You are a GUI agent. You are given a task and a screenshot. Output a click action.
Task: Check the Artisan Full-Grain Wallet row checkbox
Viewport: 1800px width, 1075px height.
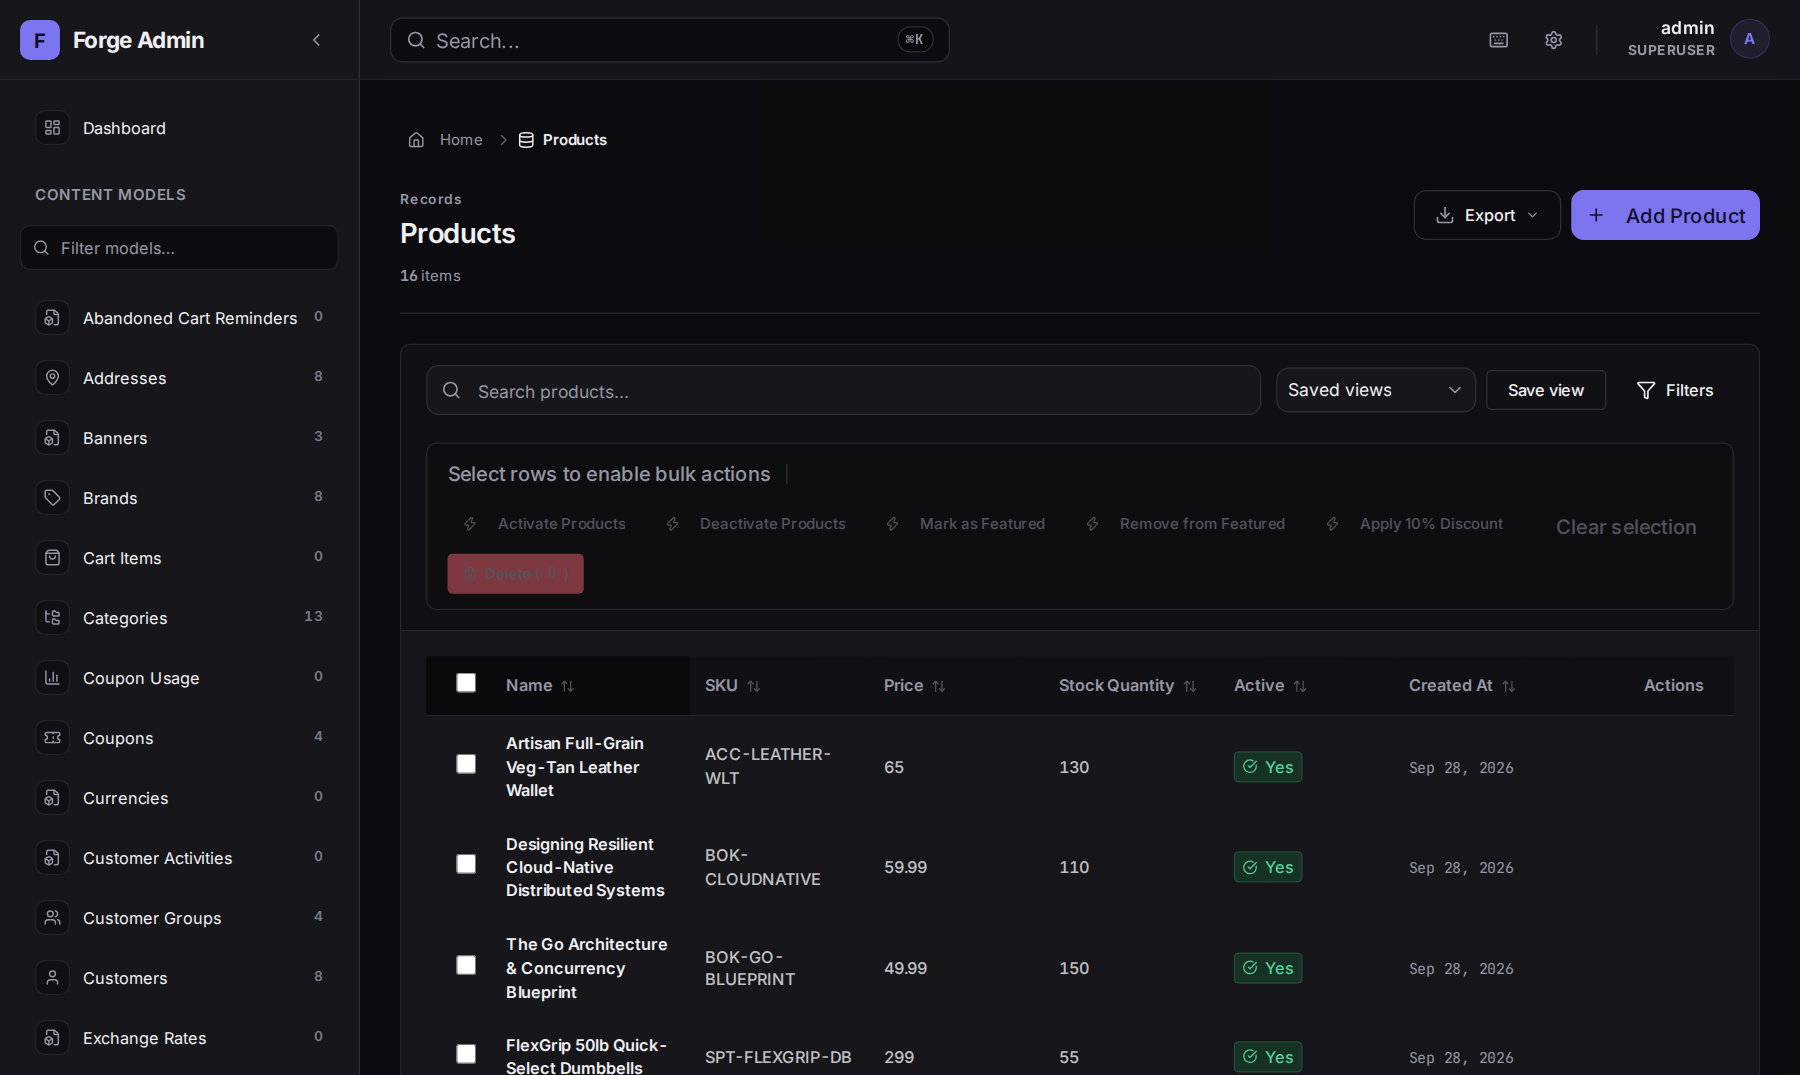466,764
